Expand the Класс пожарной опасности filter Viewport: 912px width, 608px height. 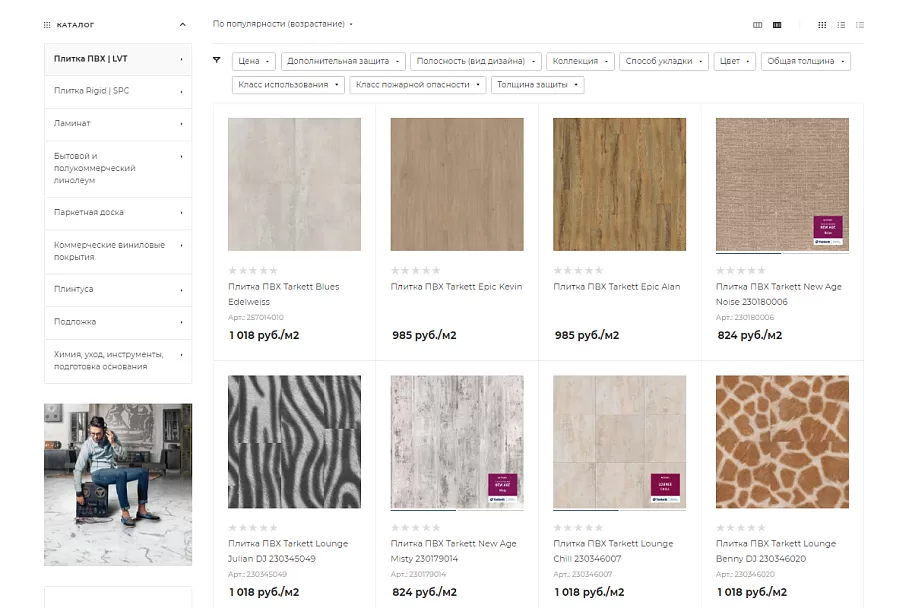[418, 85]
